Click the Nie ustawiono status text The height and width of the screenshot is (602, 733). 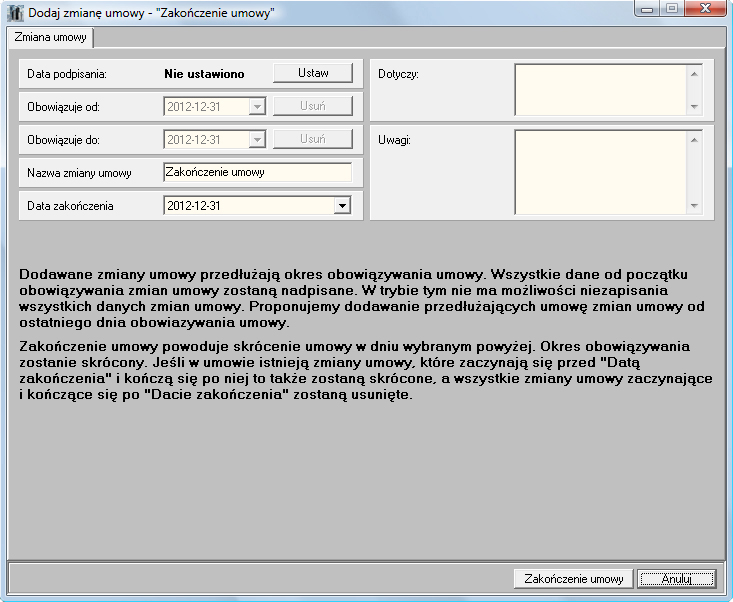coord(204,74)
